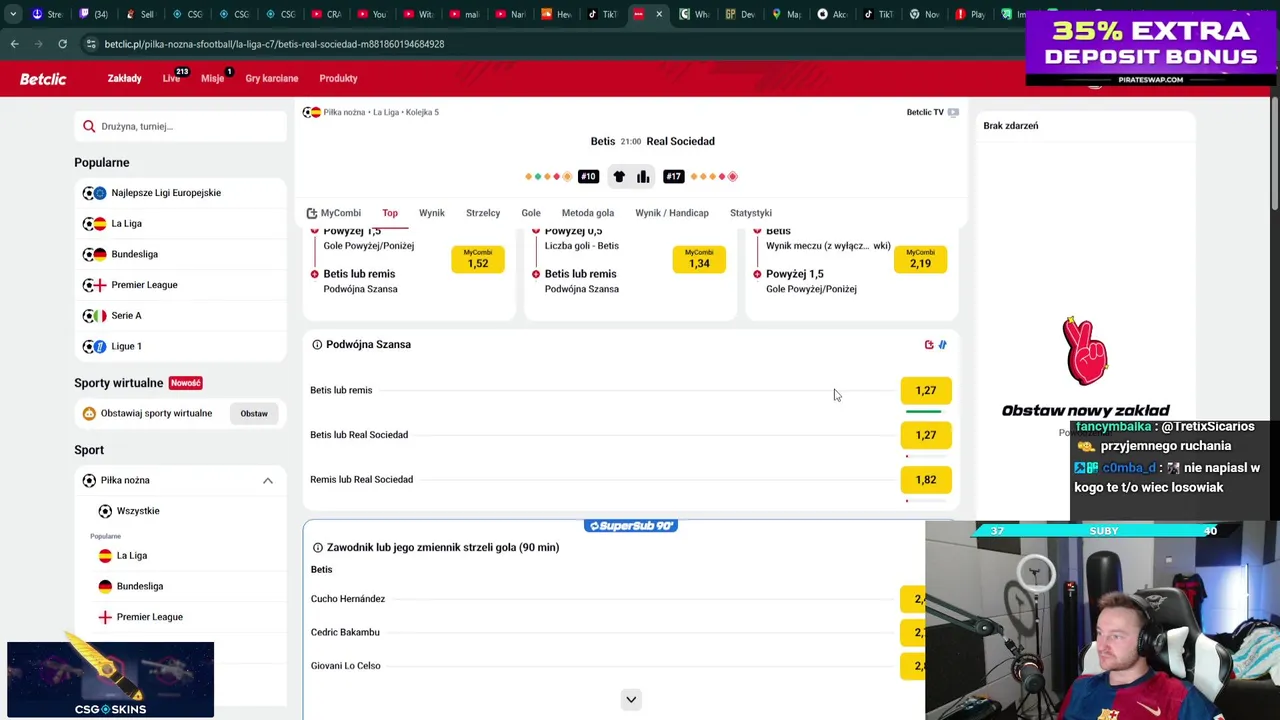Open La Liga in the Popularne list

(x=180, y=224)
